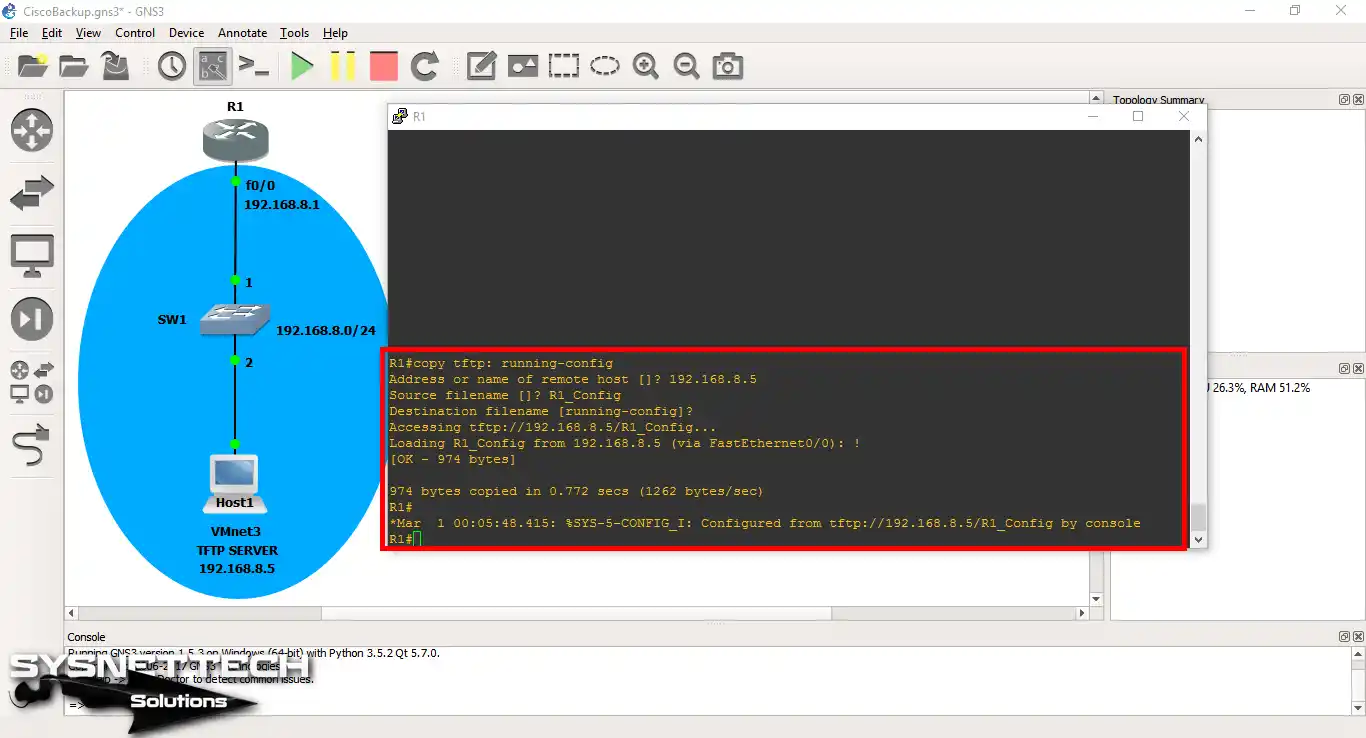
Task: Start all devices with the green play icon
Action: coord(302,66)
